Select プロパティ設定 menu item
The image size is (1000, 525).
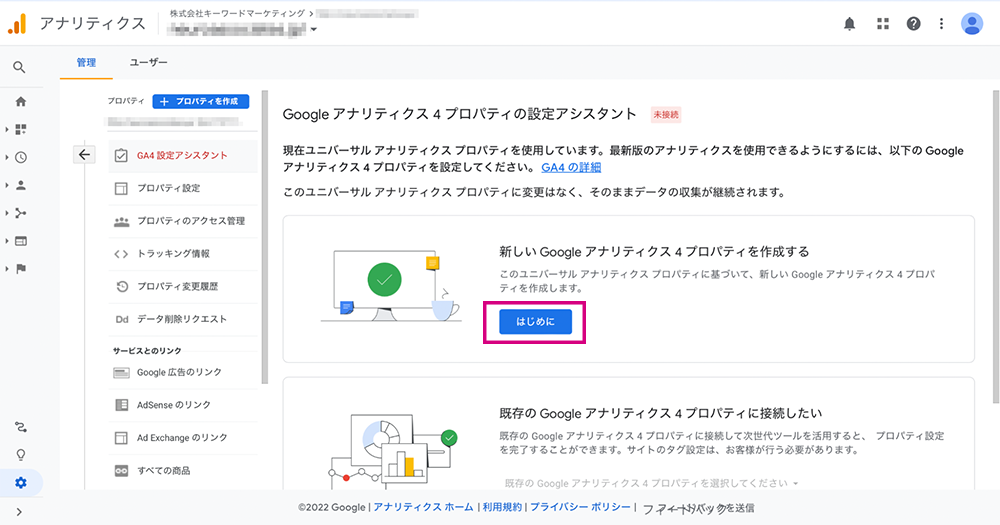pyautogui.click(x=183, y=189)
